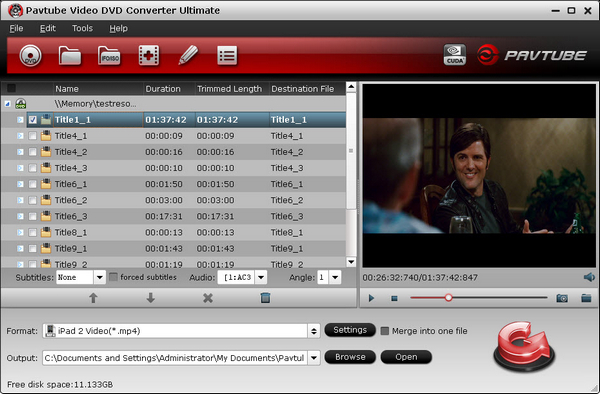Click the CUDA acceleration icon

point(455,55)
